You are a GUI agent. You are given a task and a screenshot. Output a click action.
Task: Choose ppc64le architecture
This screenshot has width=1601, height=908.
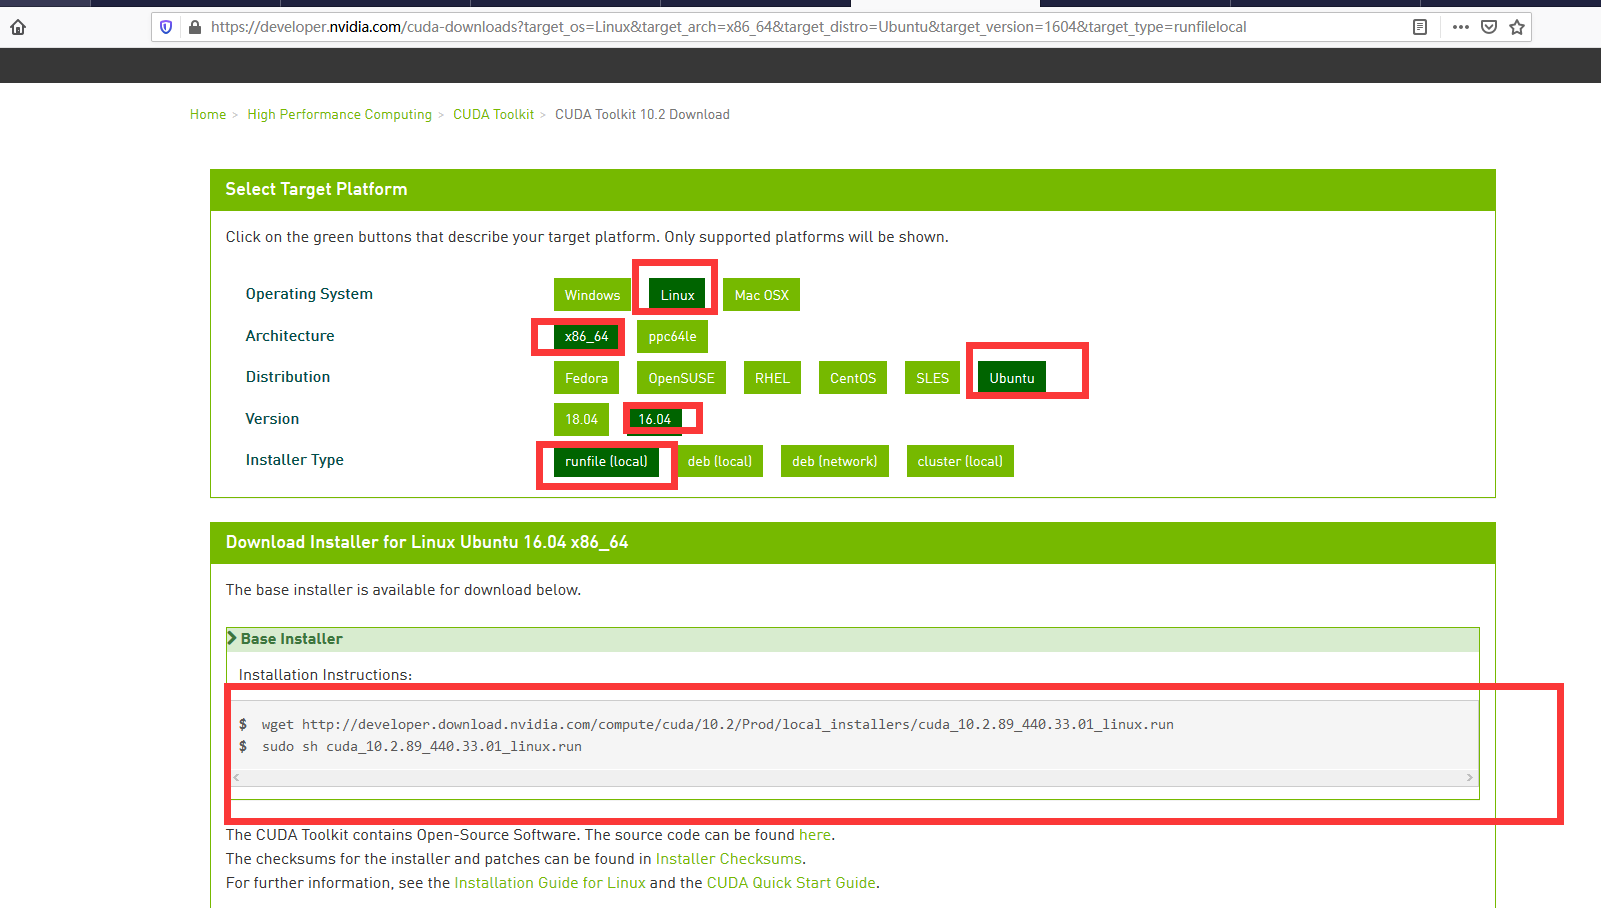tap(672, 337)
